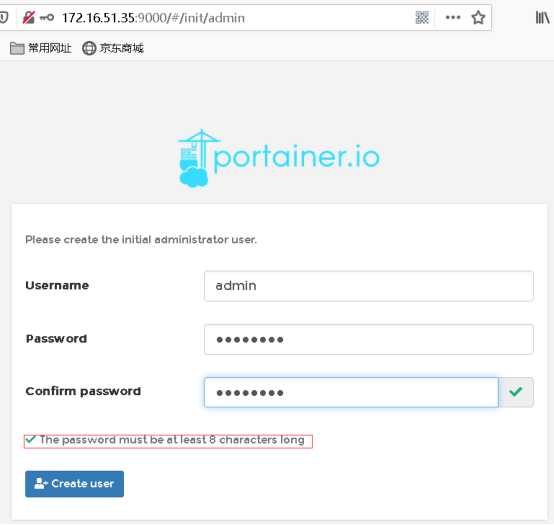Click the add-user icon on Create user button
The width and height of the screenshot is (554, 525).
click(41, 483)
